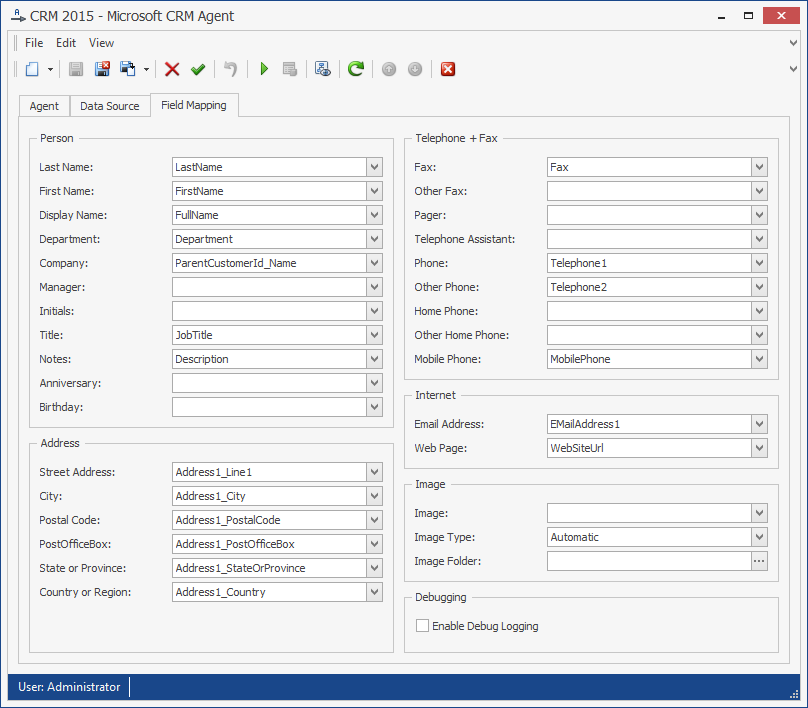The height and width of the screenshot is (708, 808).
Task: Expand the Birthday dropdown
Action: coord(375,407)
